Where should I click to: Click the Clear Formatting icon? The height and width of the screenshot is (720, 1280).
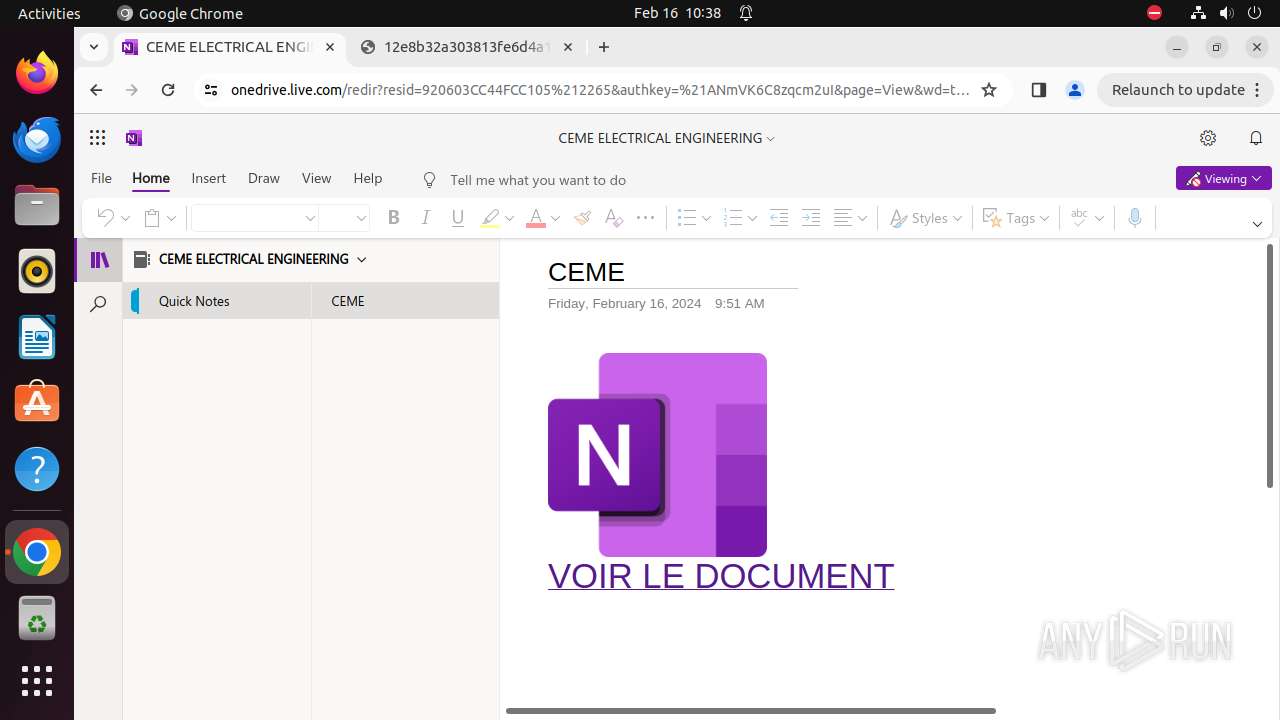pos(613,218)
